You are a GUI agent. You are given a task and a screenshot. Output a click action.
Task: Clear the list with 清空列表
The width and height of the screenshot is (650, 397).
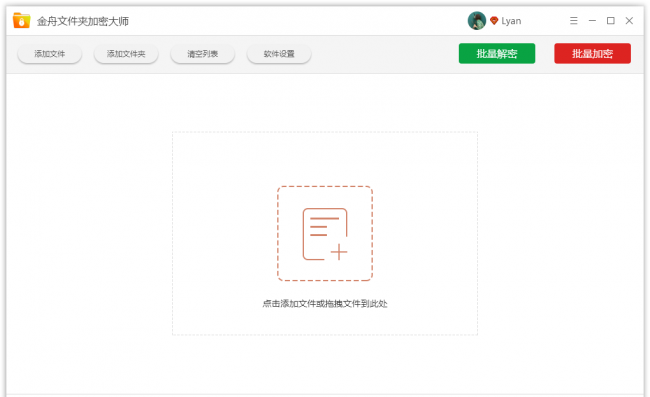202,54
